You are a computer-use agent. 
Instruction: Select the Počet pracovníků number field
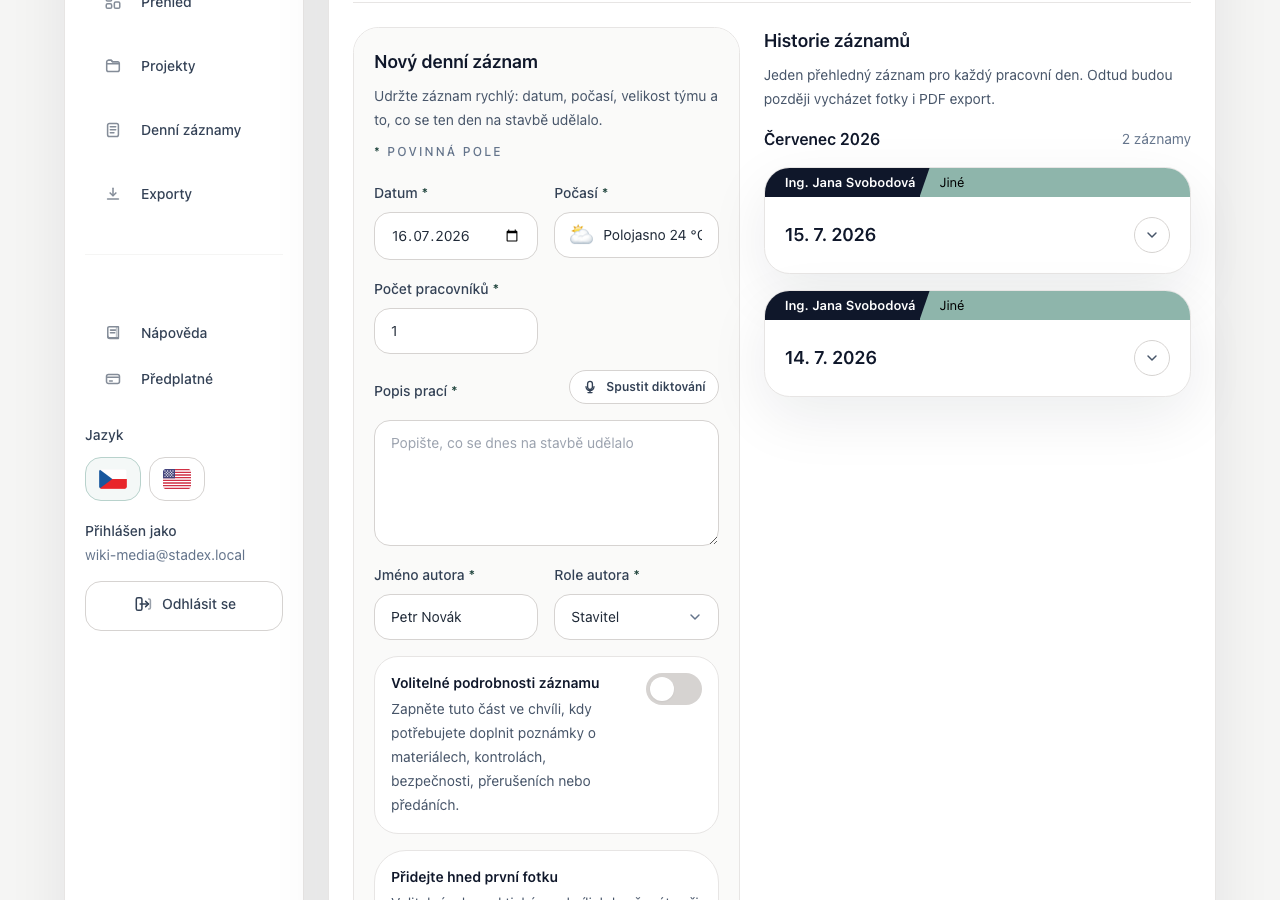pos(456,331)
